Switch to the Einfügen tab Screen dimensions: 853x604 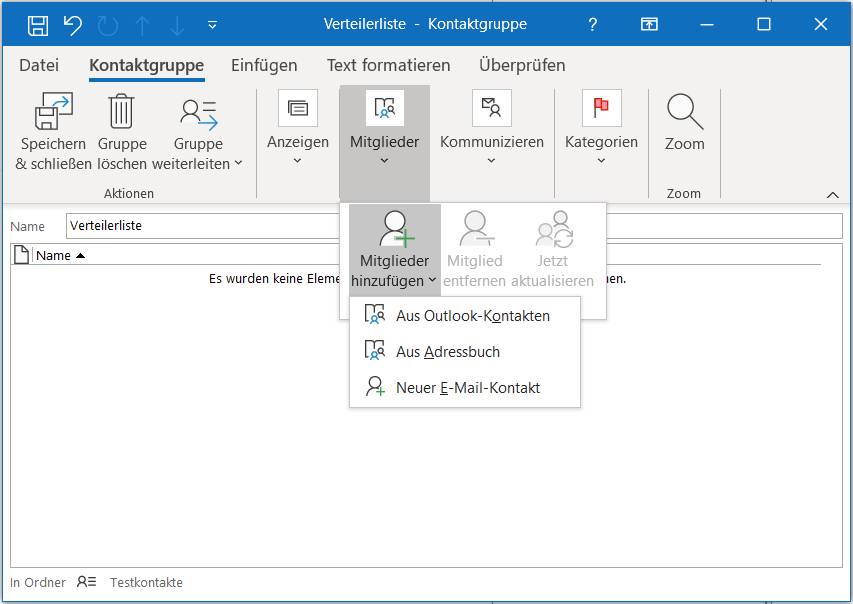(x=263, y=65)
